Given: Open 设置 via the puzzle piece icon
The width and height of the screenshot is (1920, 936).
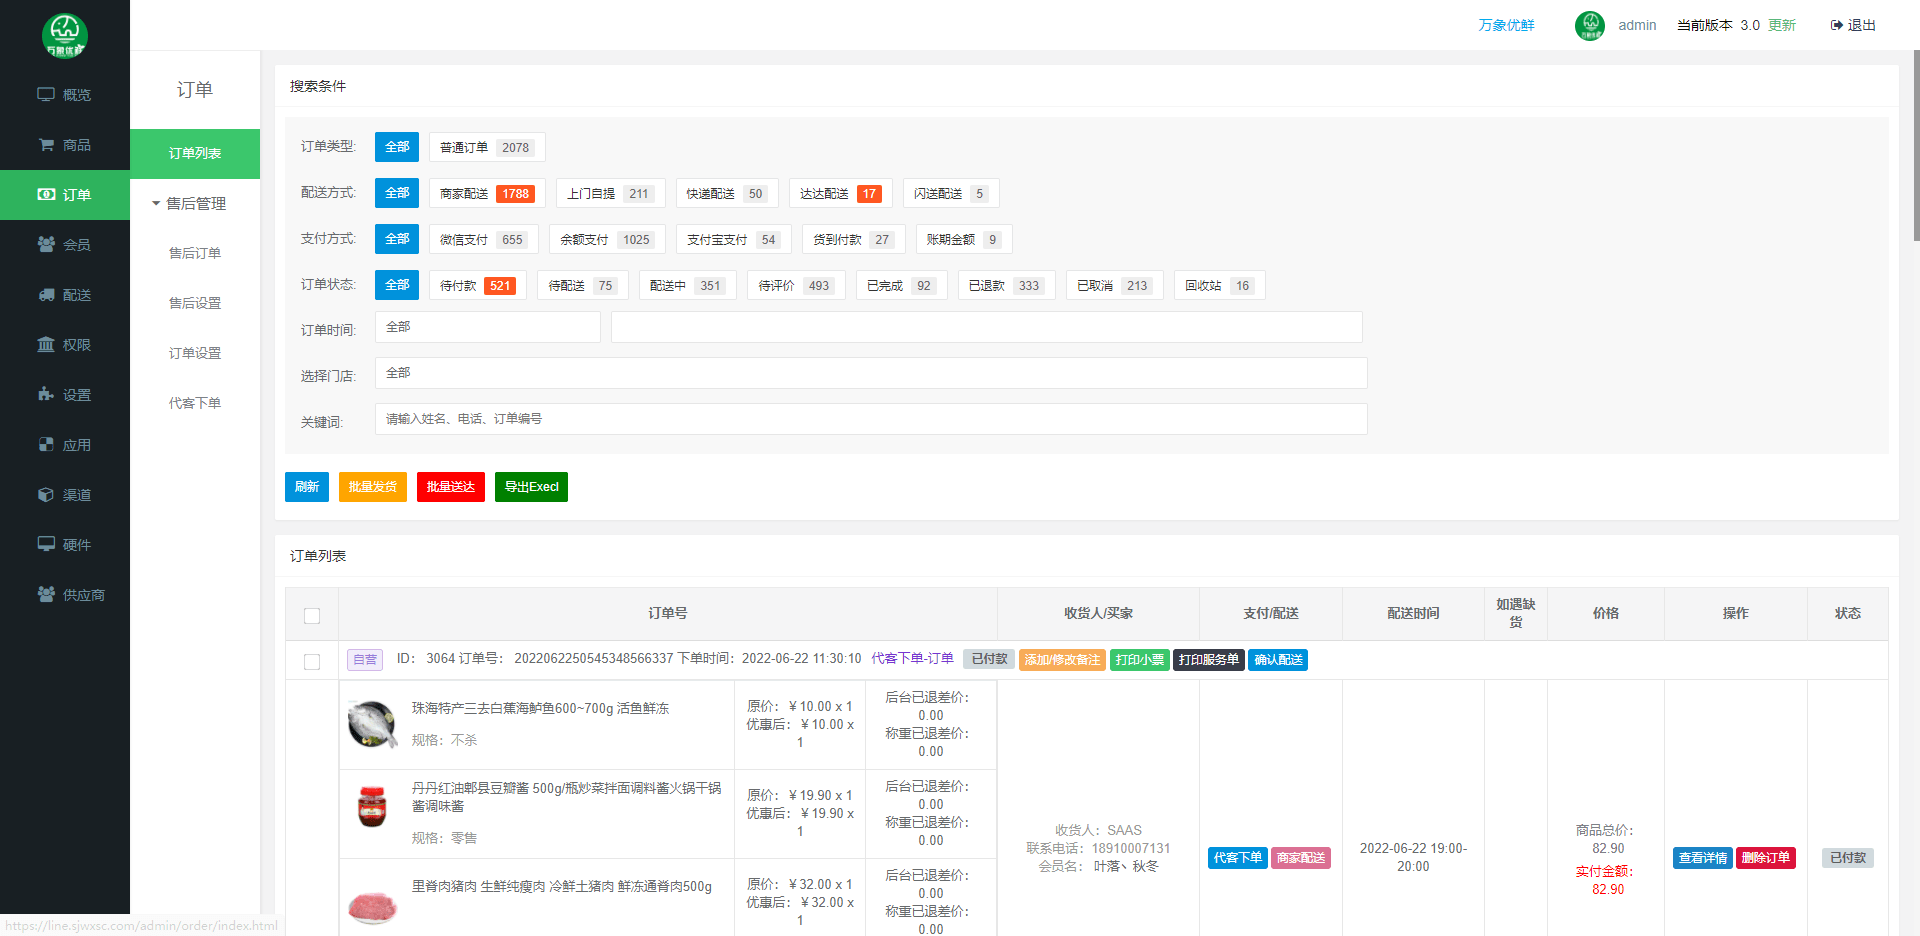Looking at the screenshot, I should click(46, 395).
